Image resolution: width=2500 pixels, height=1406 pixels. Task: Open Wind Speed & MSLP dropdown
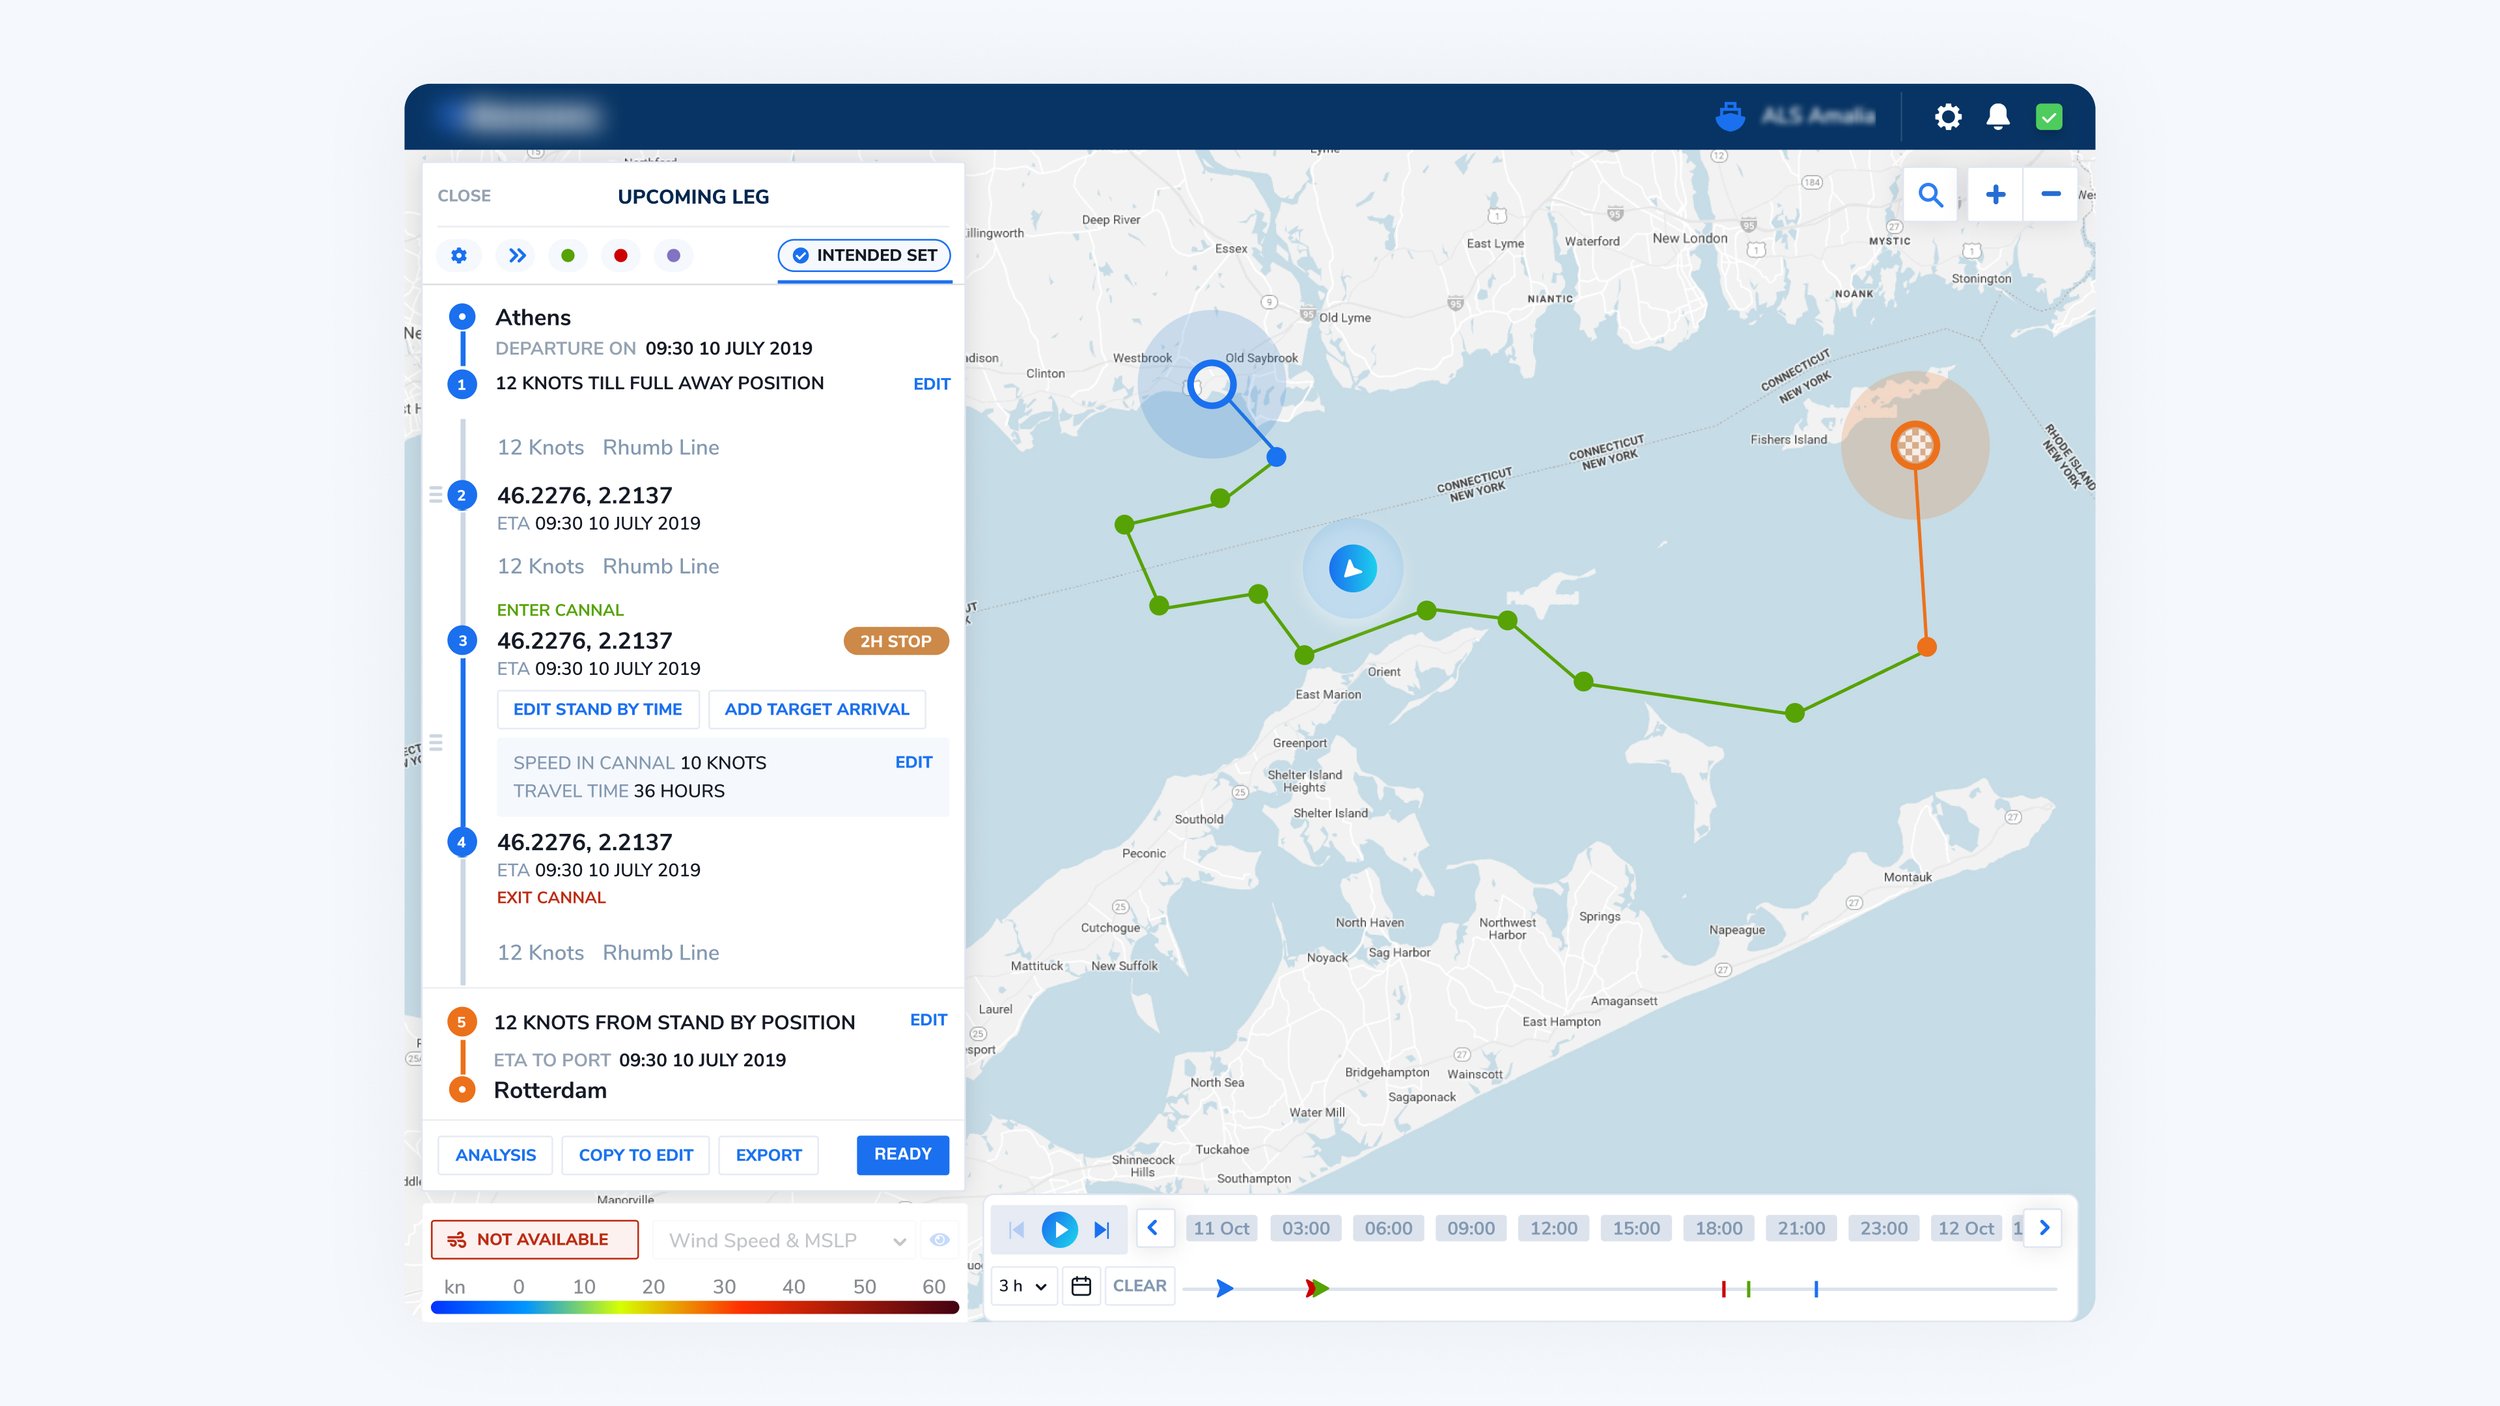pos(786,1241)
